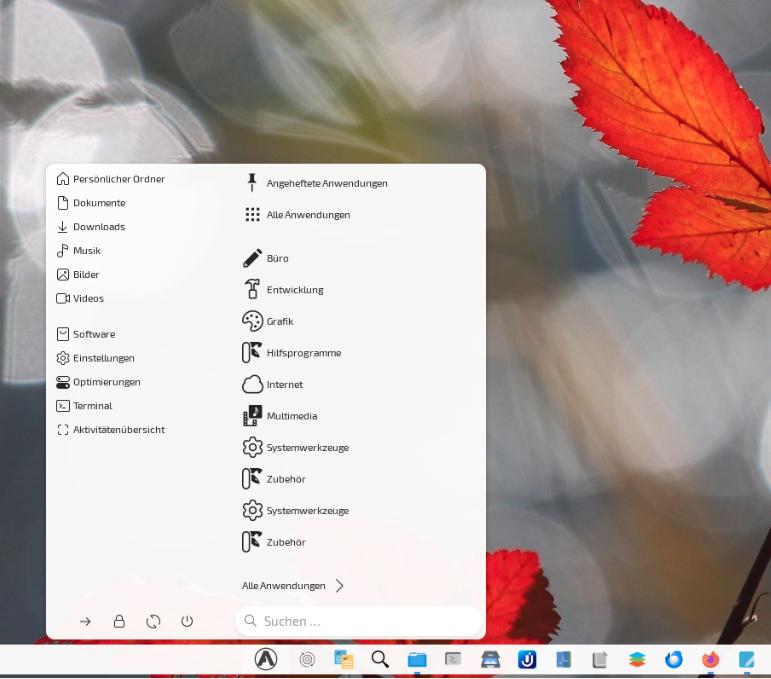Show Angeheftete Anwendungen
The image size is (771, 679).
click(326, 183)
